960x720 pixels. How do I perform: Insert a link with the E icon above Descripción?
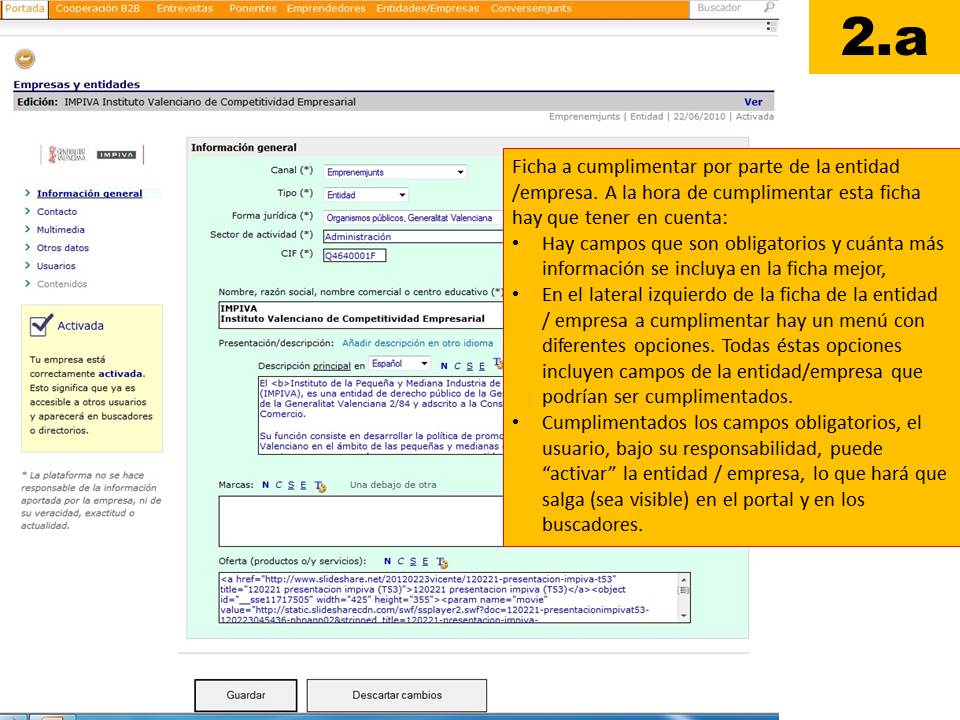pyautogui.click(x=483, y=365)
